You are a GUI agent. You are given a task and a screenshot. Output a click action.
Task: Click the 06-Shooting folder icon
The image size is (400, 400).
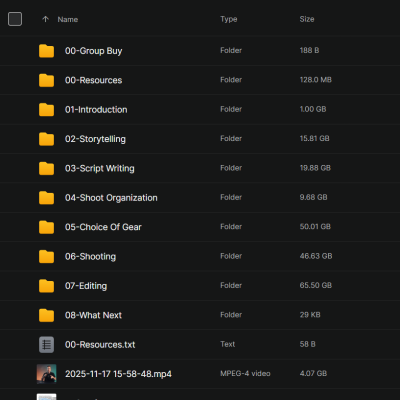[46, 256]
